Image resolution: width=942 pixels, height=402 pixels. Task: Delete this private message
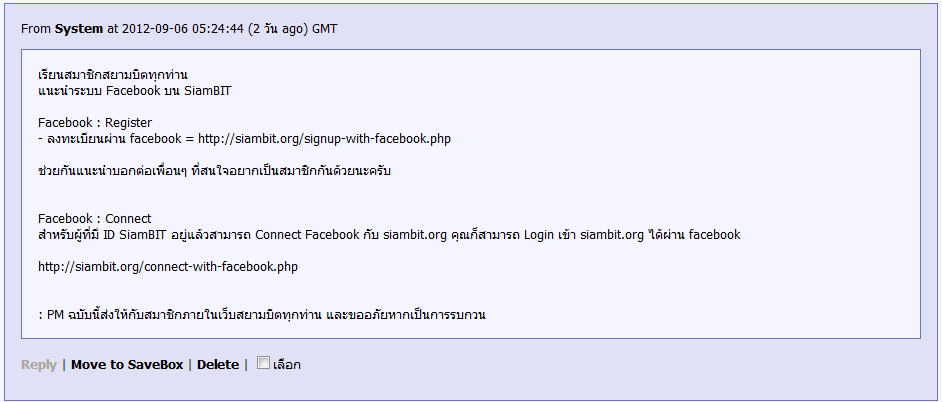[x=217, y=364]
